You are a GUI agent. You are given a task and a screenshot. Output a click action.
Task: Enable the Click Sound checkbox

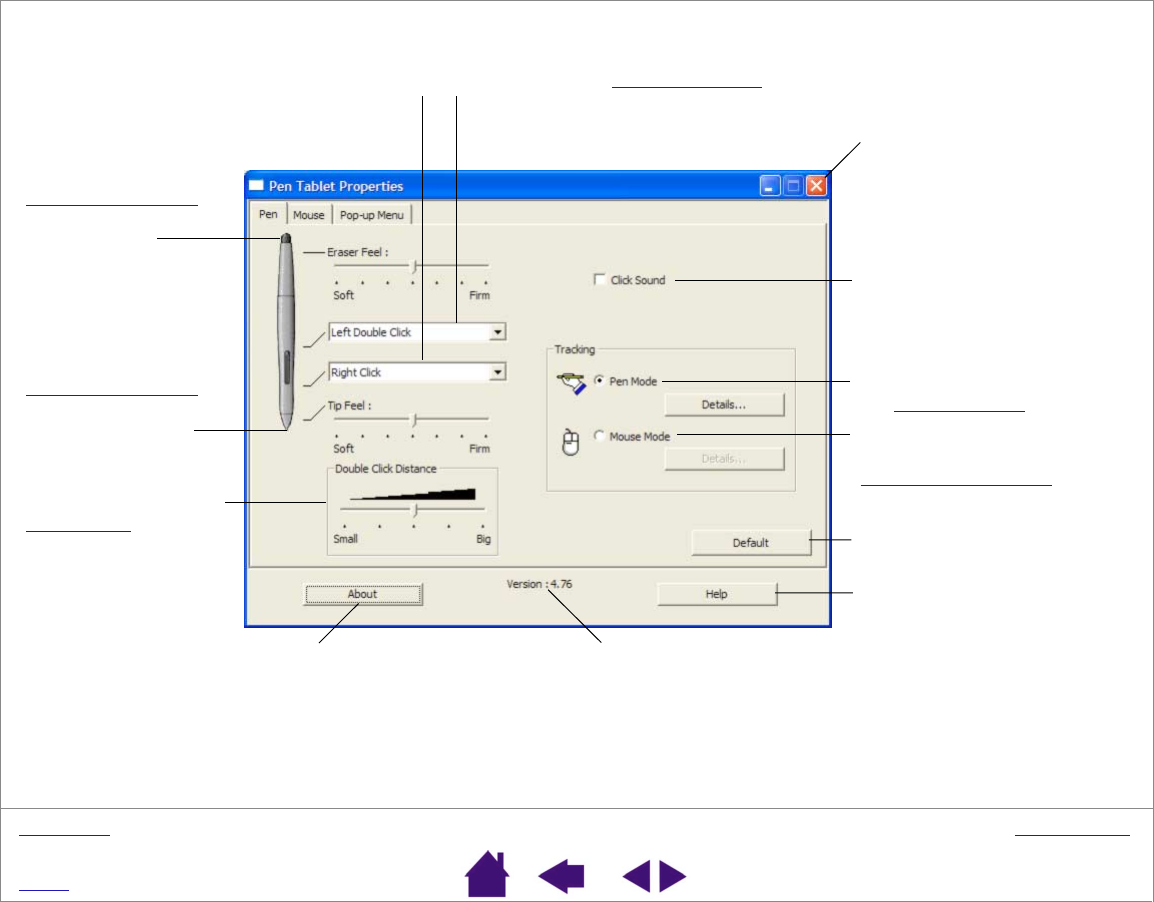pyautogui.click(x=599, y=280)
